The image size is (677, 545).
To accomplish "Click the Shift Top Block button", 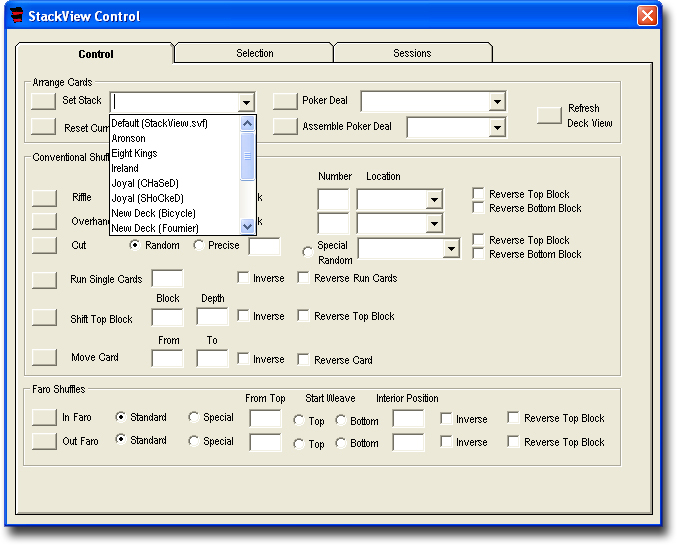I will click(44, 317).
